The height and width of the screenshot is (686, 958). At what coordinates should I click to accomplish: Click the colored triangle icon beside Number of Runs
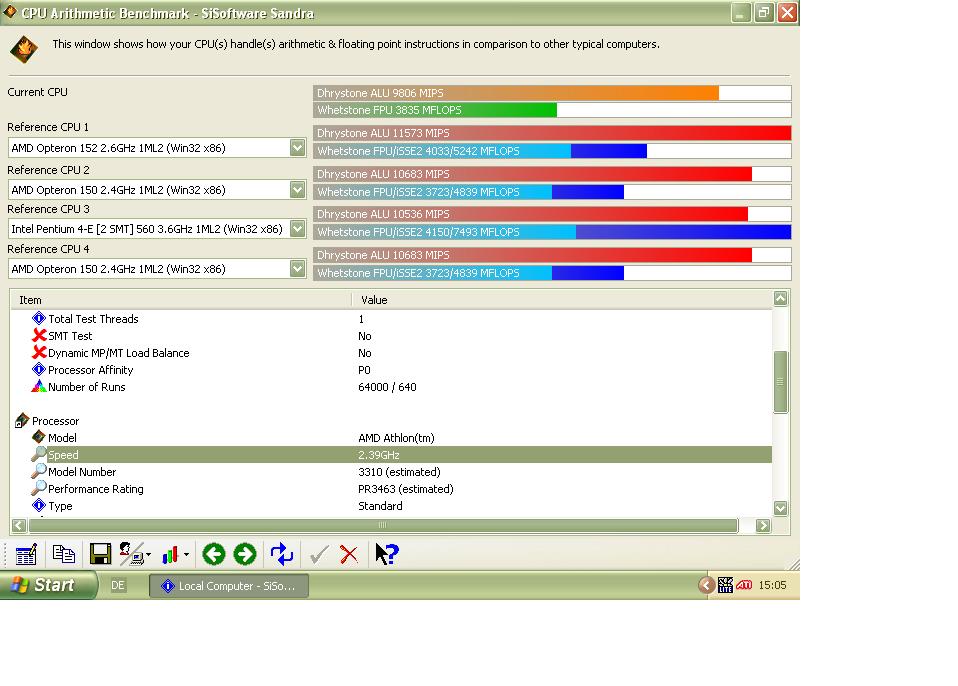(39, 386)
